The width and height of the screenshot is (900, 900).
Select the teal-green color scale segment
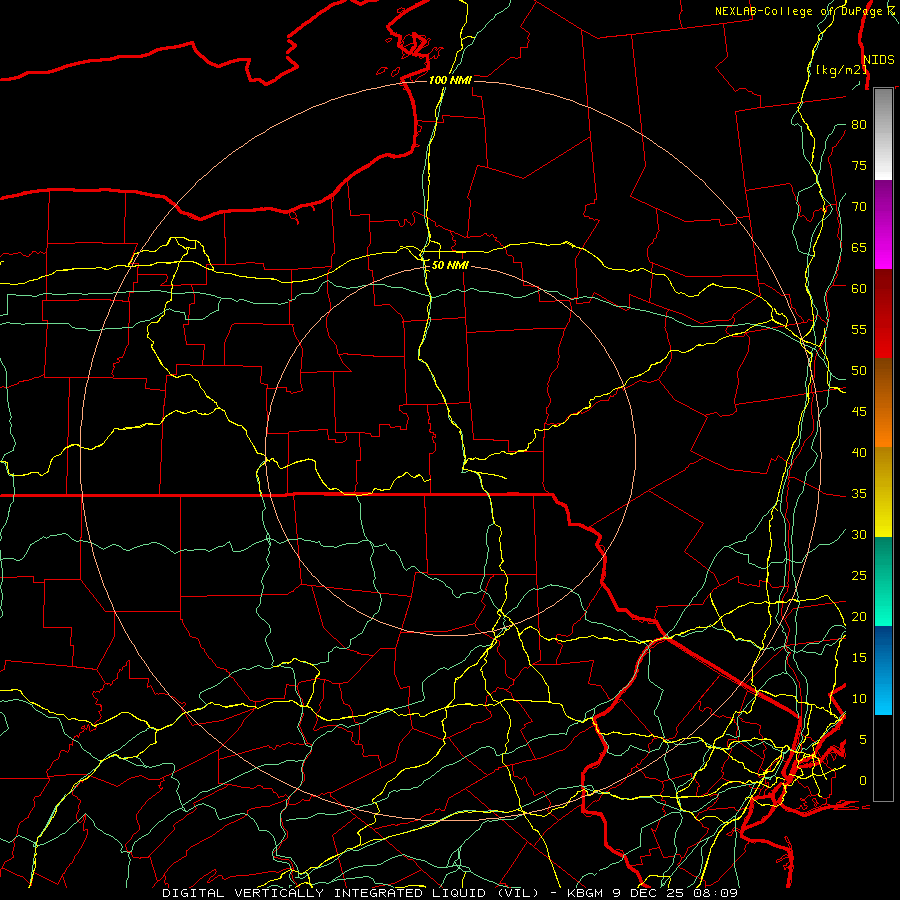[x=883, y=581]
